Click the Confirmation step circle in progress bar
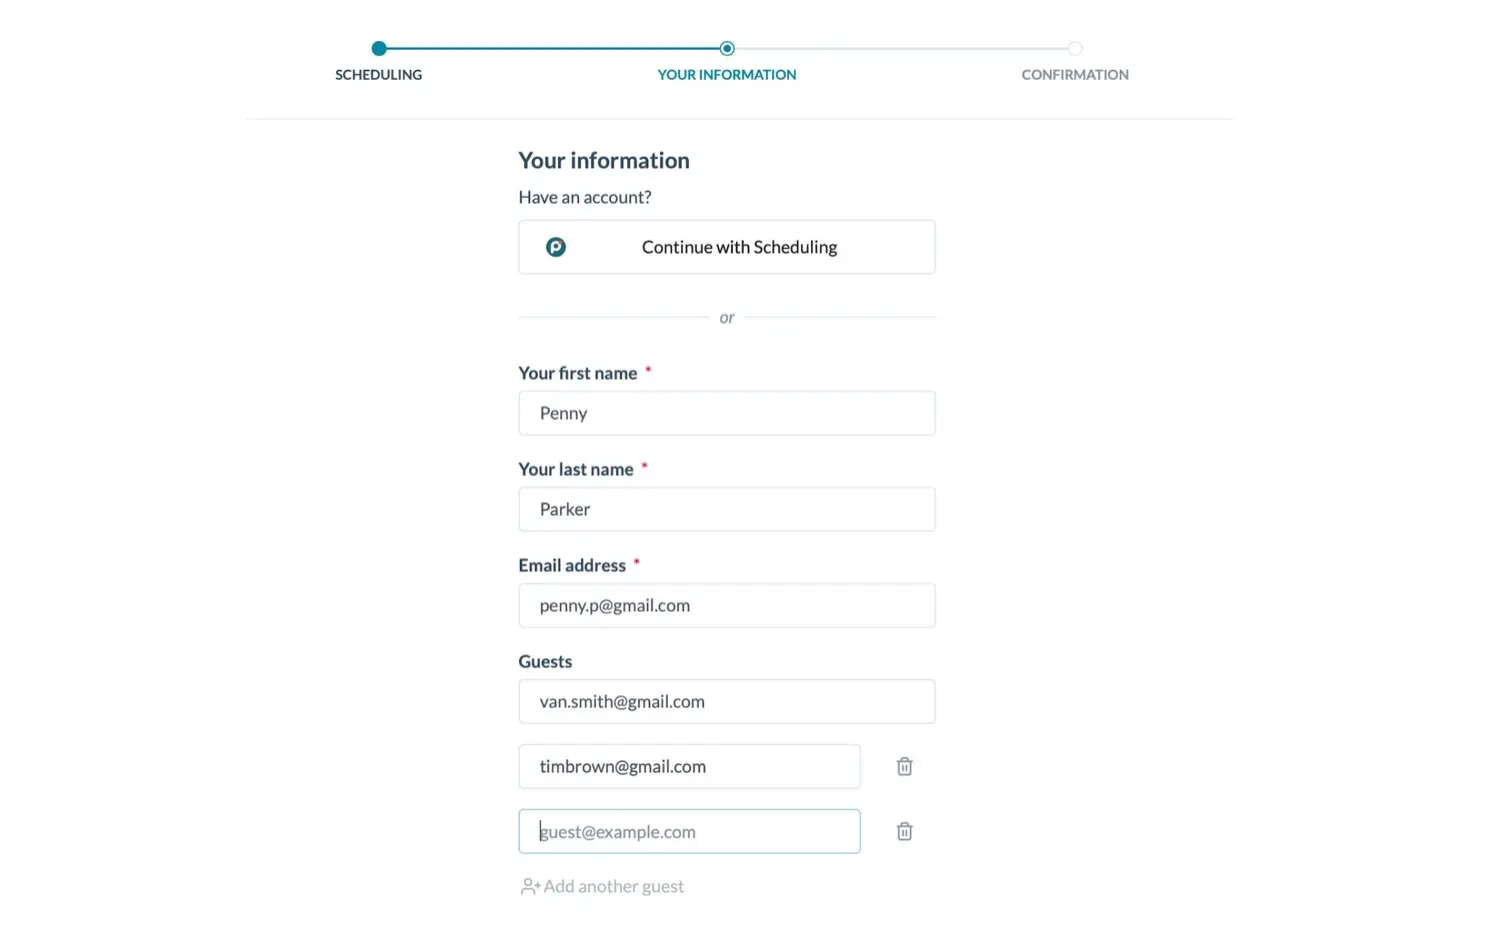 (1075, 48)
